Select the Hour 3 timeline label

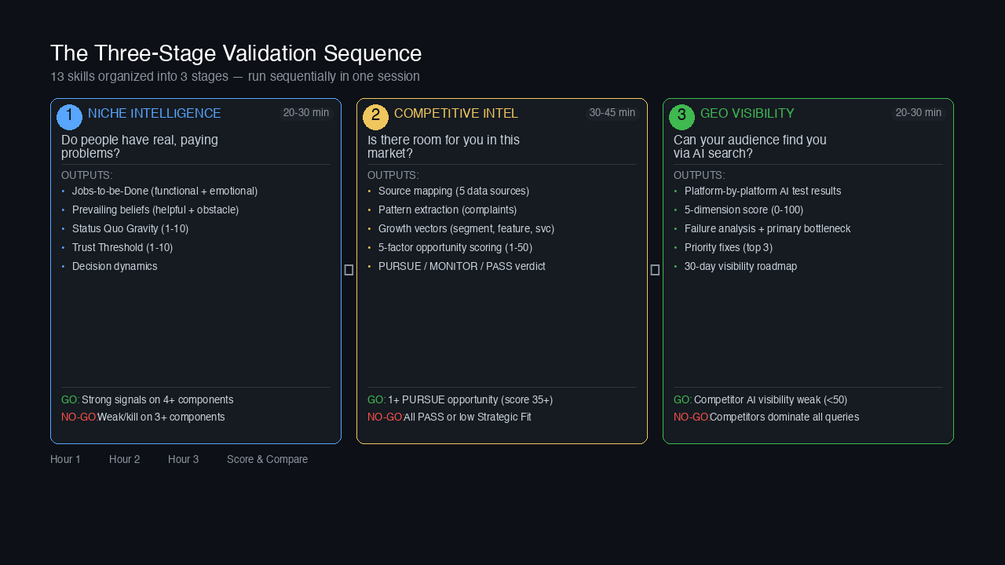pos(183,460)
